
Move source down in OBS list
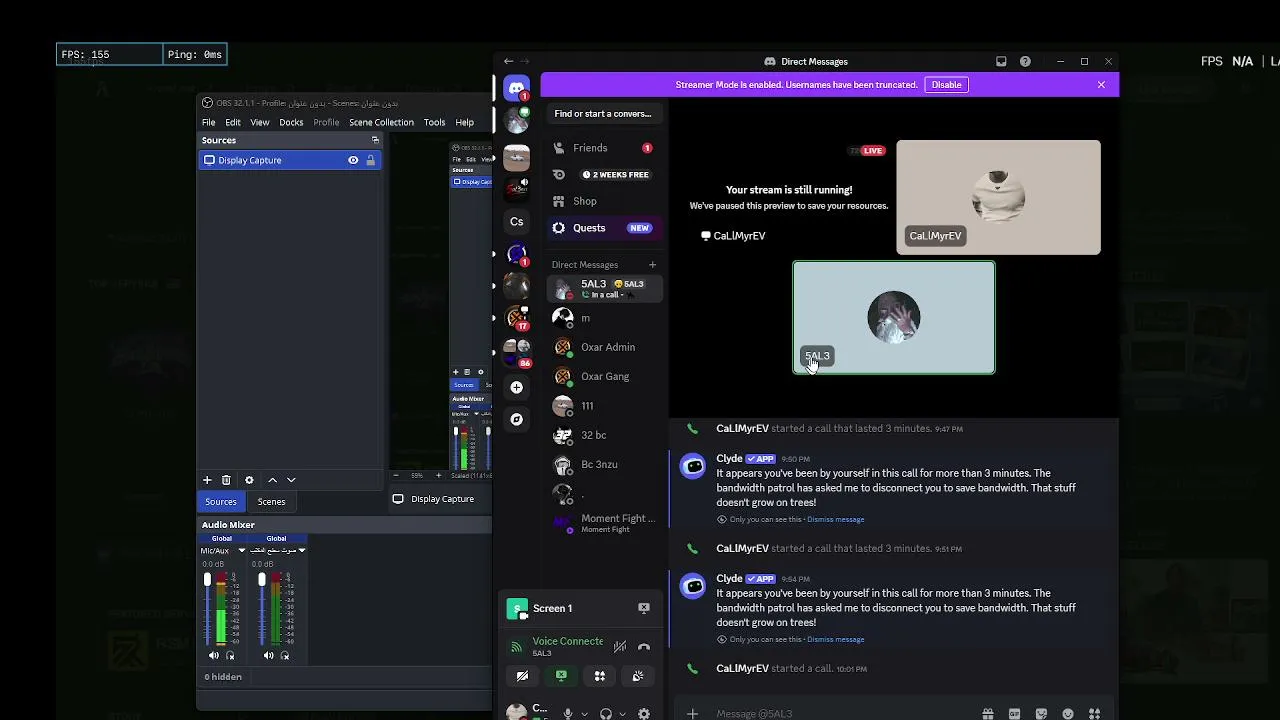coord(291,480)
